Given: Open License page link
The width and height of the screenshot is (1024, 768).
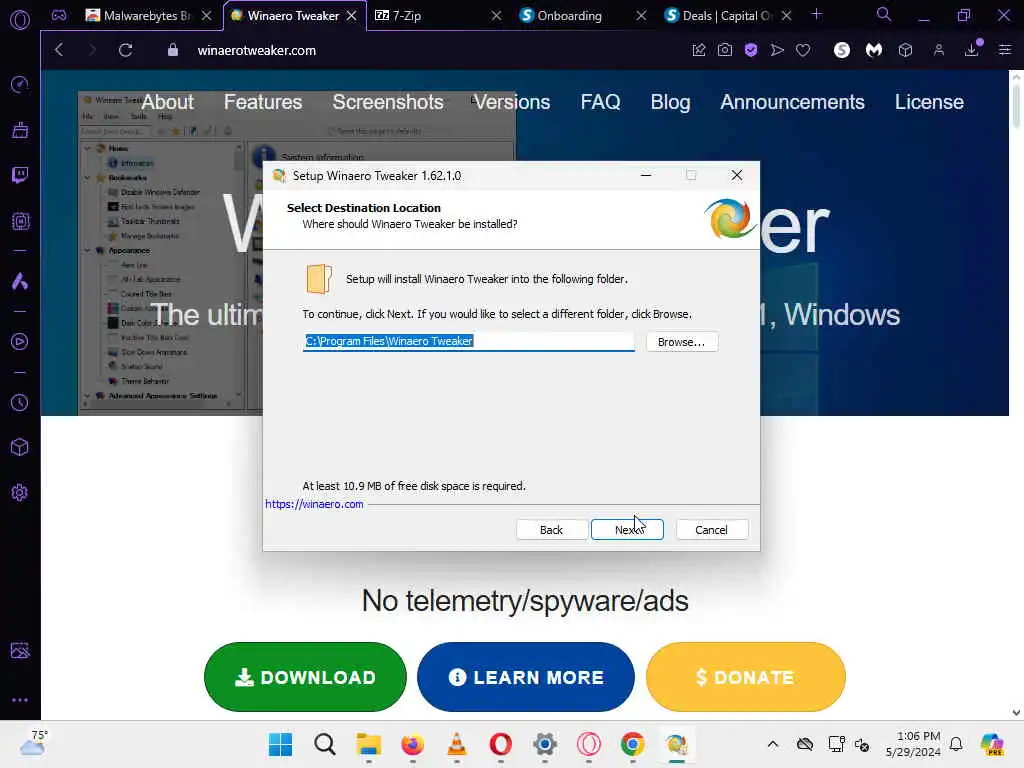Looking at the screenshot, I should [929, 102].
